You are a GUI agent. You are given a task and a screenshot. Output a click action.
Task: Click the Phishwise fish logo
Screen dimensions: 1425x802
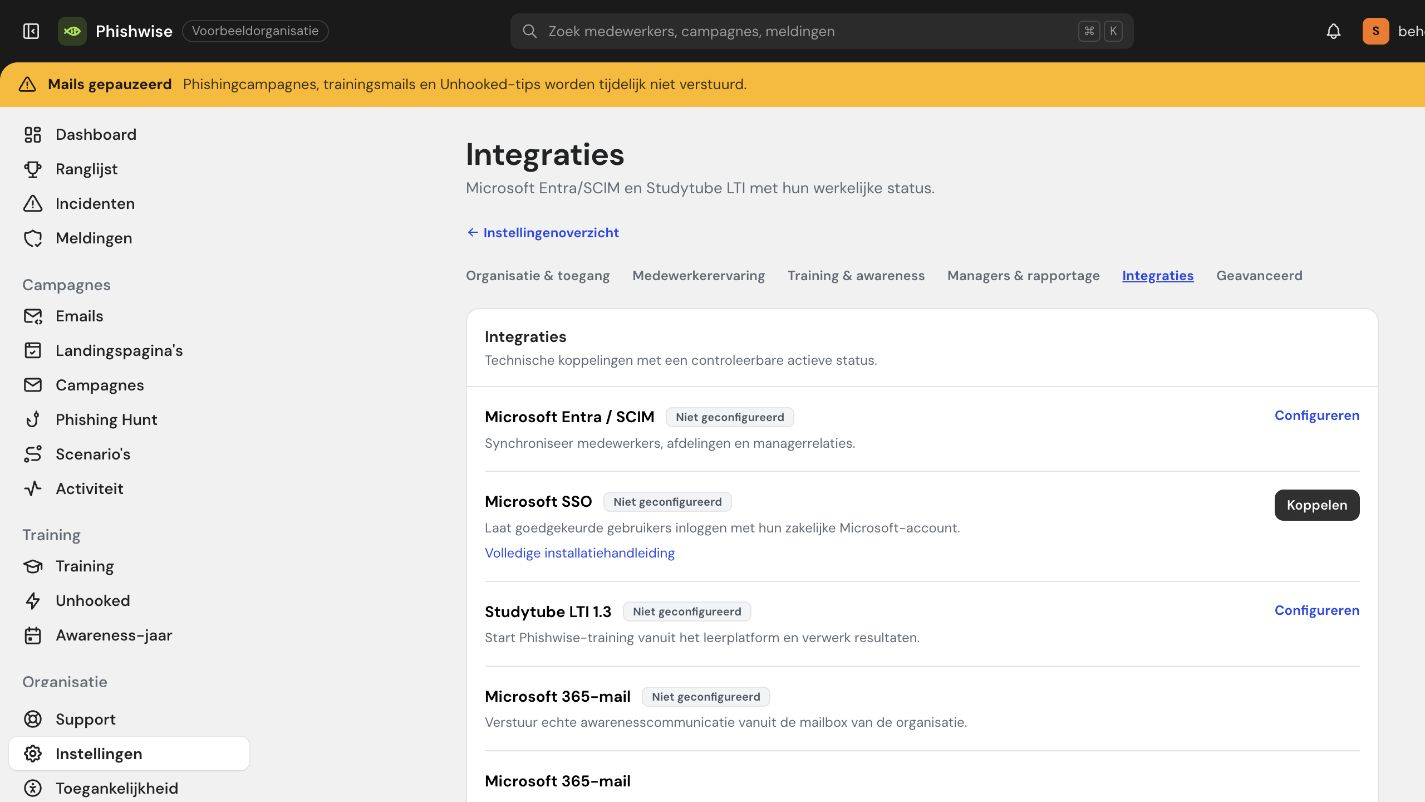click(x=72, y=31)
